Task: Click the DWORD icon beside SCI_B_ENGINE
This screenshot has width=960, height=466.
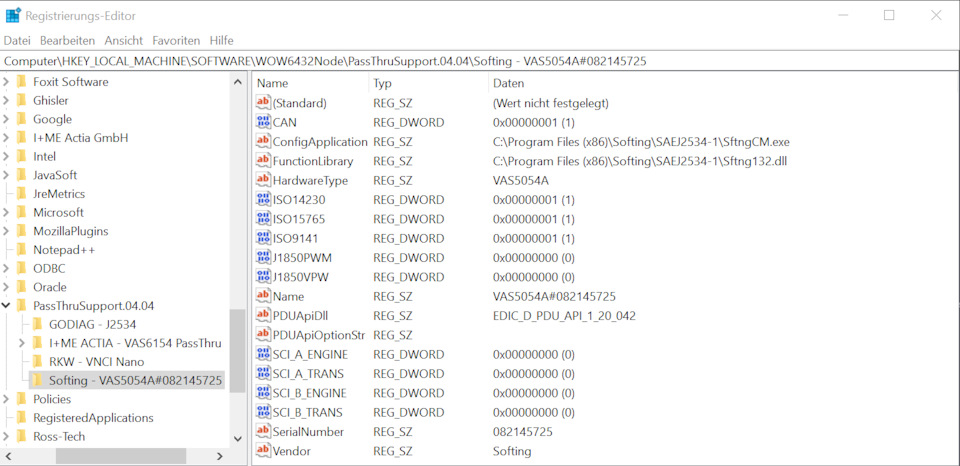Action: click(263, 393)
